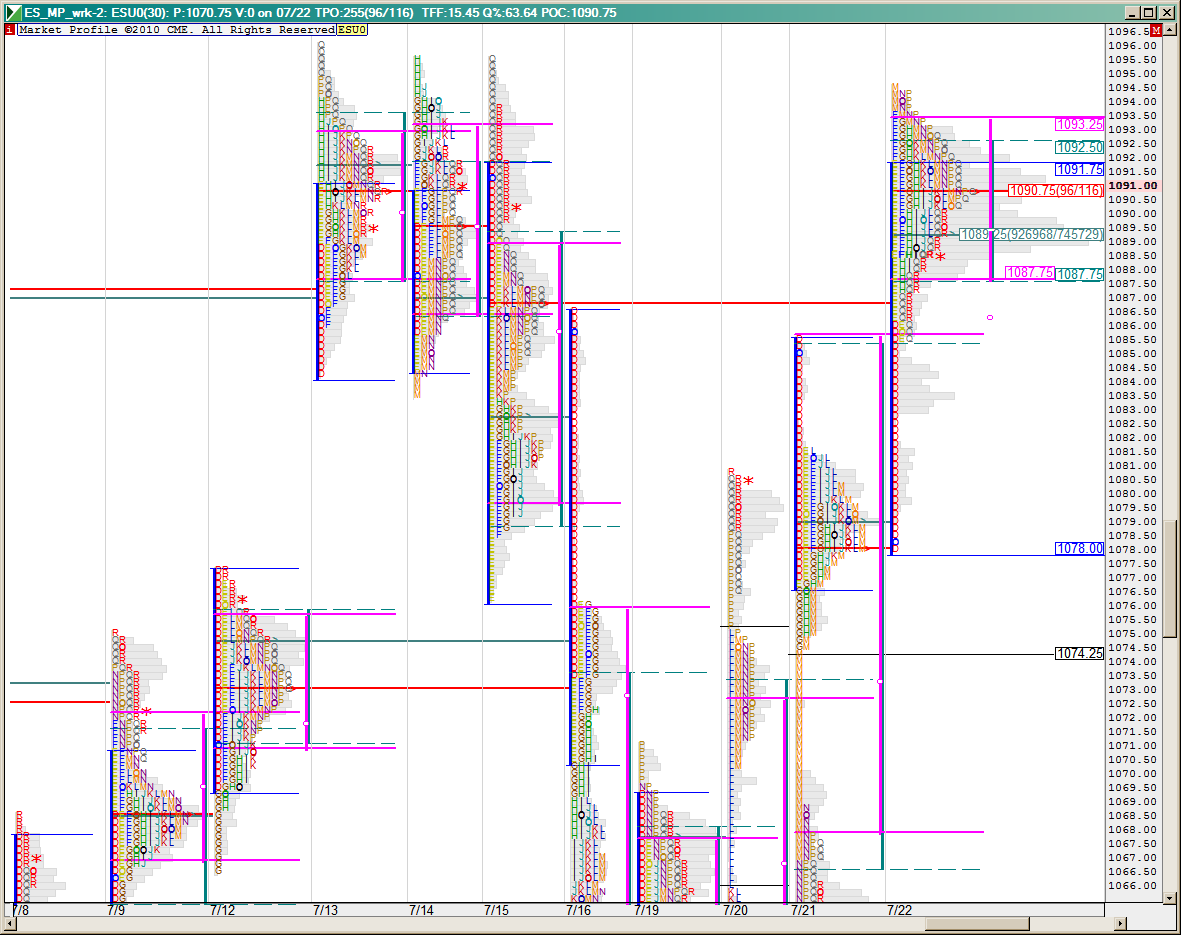Click the red M icon on price axis

1156,31
